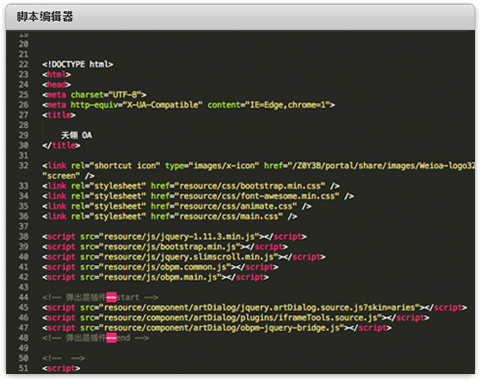Click the obpm-jquery-bridge.js script line
Screen dimensions: 481x381
(217, 328)
